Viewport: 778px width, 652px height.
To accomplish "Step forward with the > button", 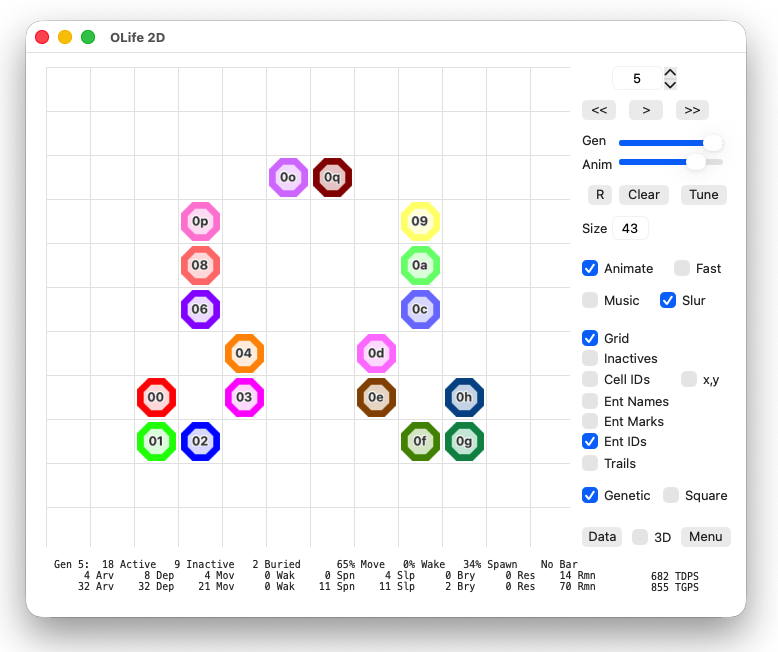I will pyautogui.click(x=646, y=110).
